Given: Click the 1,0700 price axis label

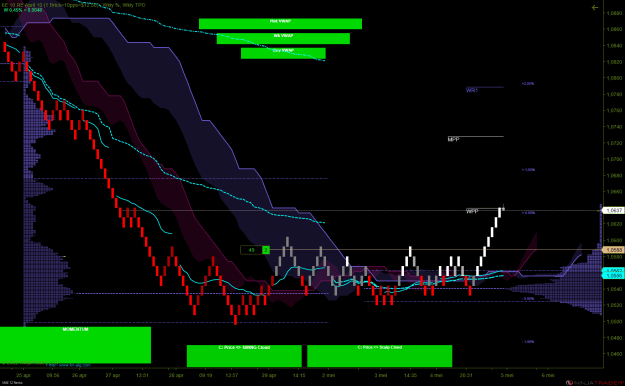Looking at the screenshot, I should 614,159.
